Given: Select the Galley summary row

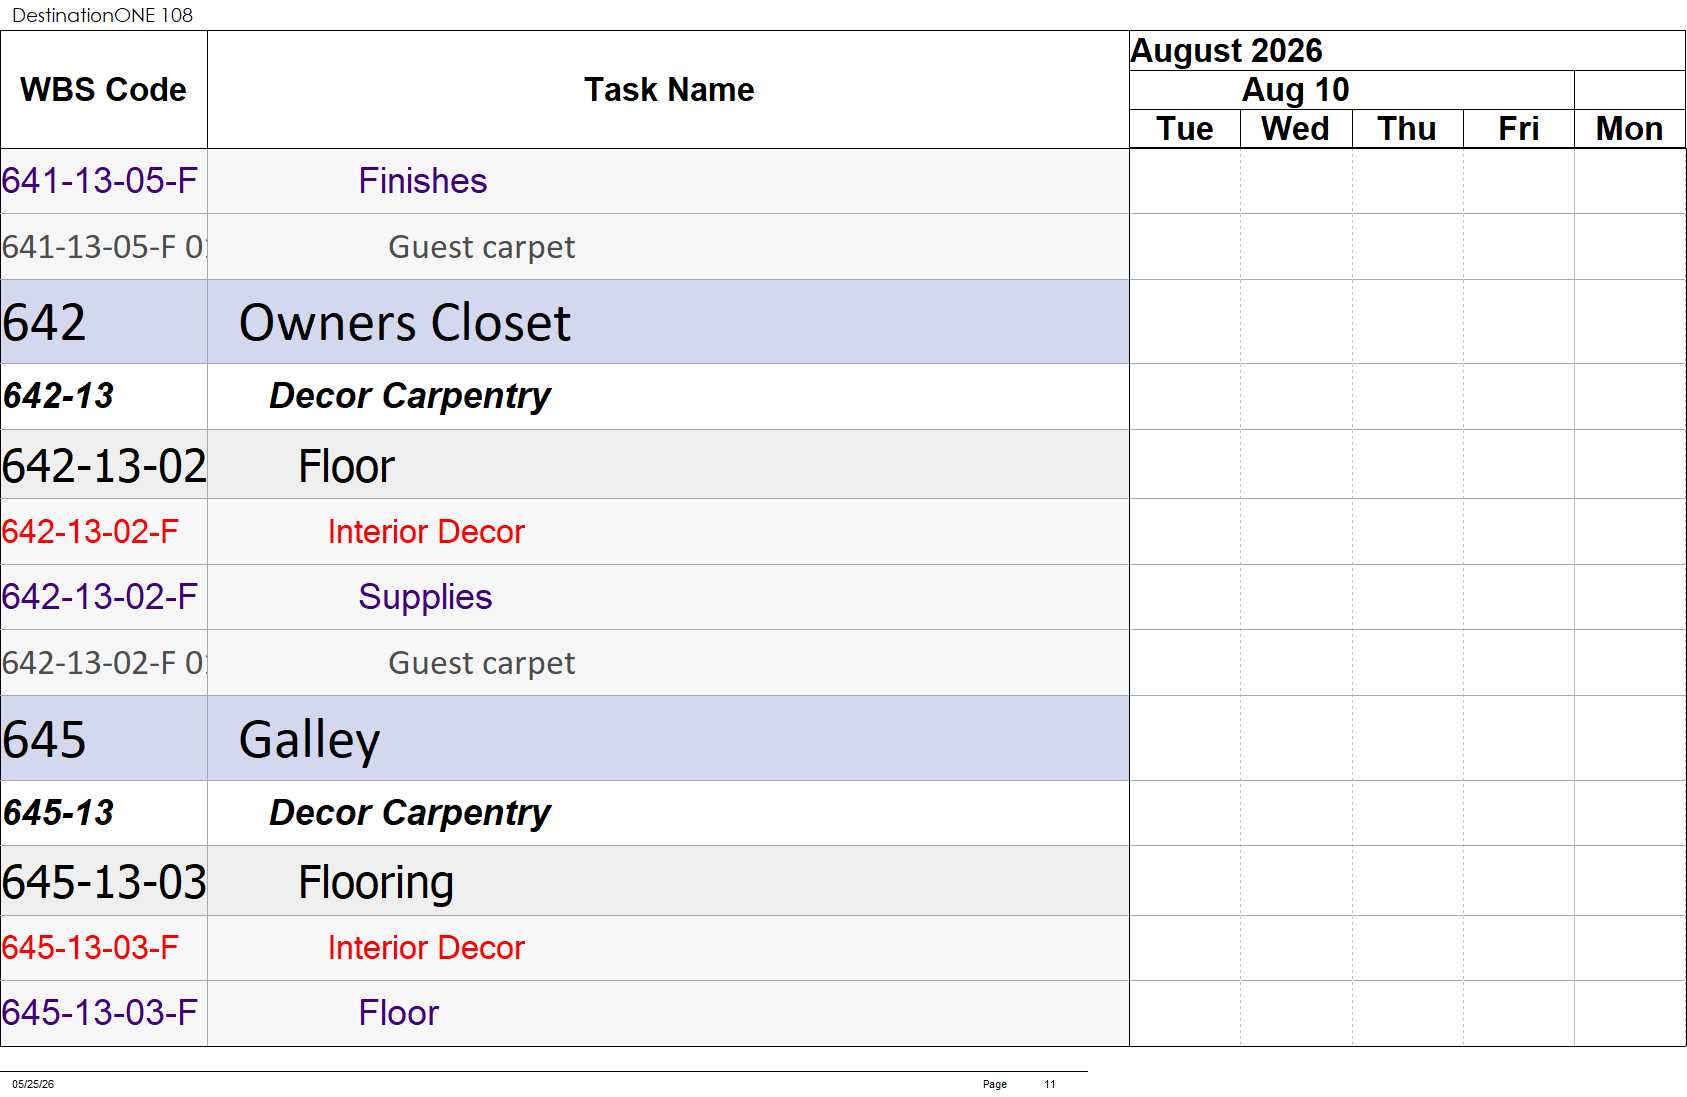Looking at the screenshot, I should tap(565, 739).
